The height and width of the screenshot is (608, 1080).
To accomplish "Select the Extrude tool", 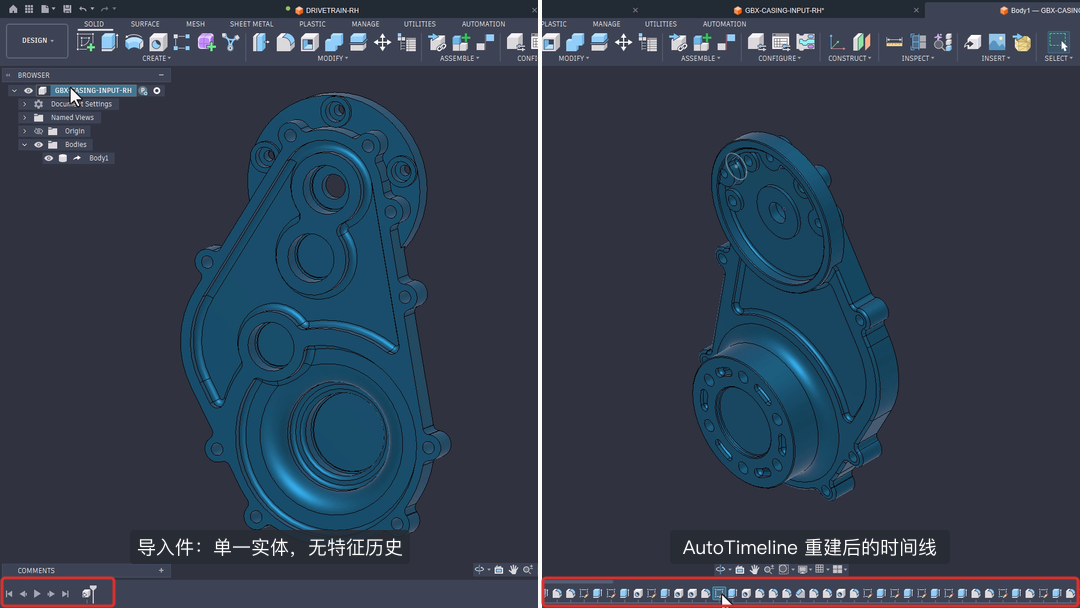I will click(110, 42).
